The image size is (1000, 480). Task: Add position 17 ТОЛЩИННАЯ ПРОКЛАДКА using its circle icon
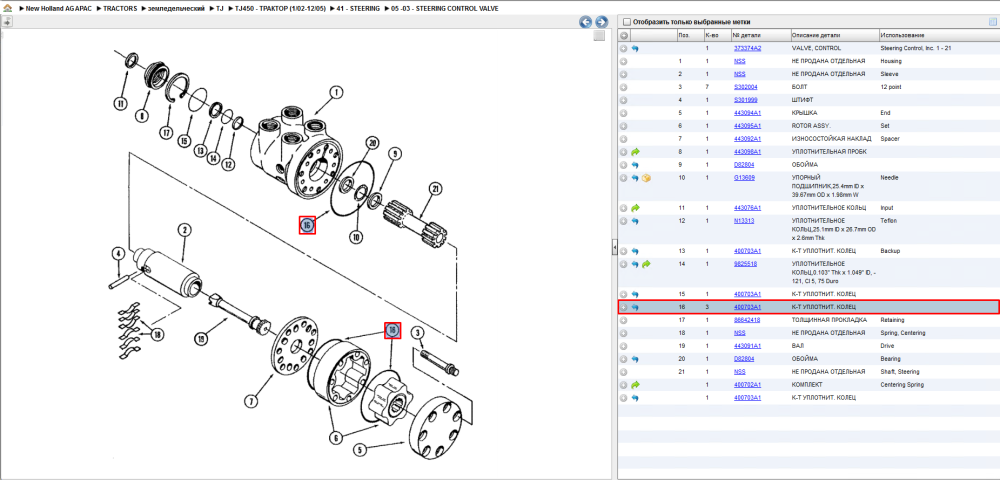tap(624, 320)
